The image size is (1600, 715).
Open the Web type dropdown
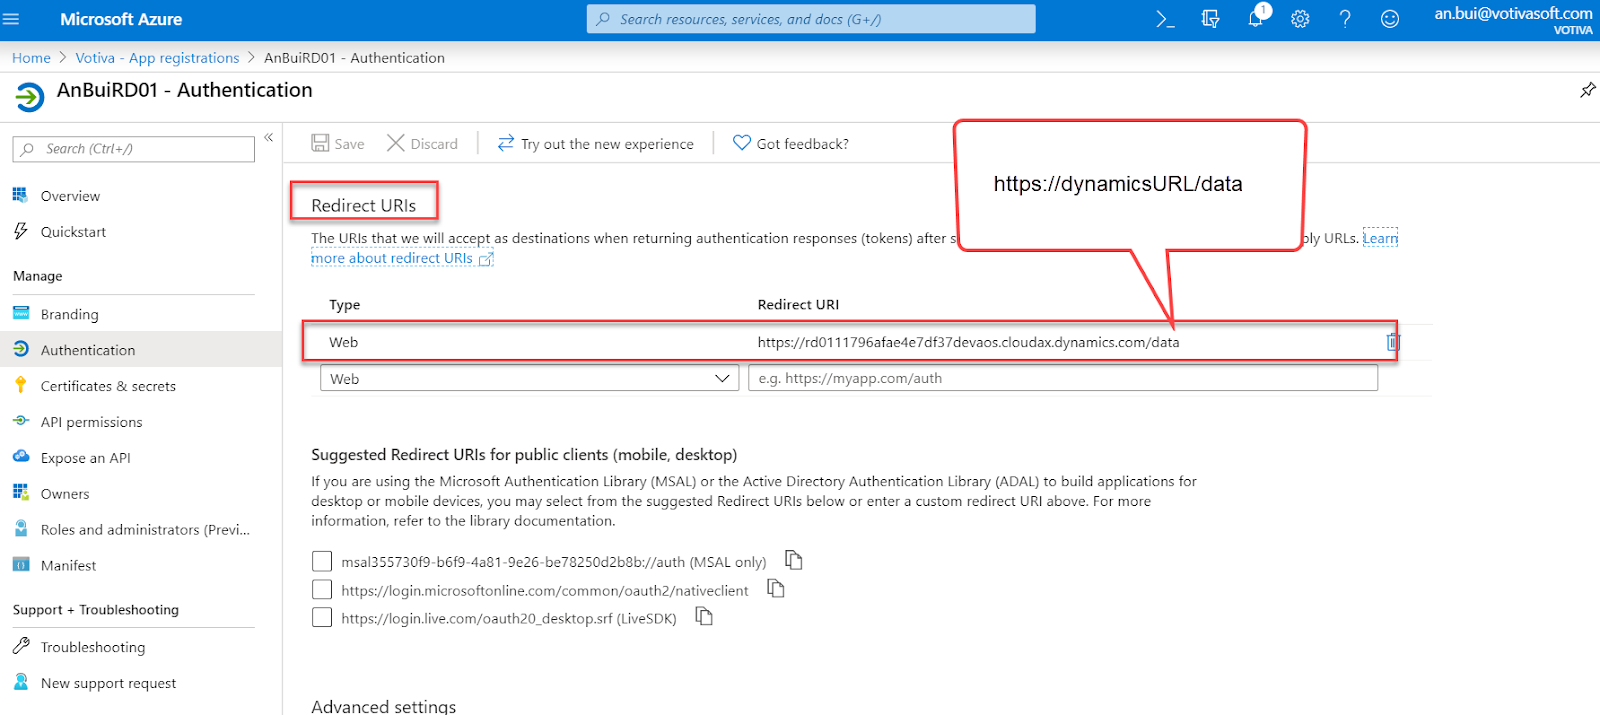click(529, 378)
